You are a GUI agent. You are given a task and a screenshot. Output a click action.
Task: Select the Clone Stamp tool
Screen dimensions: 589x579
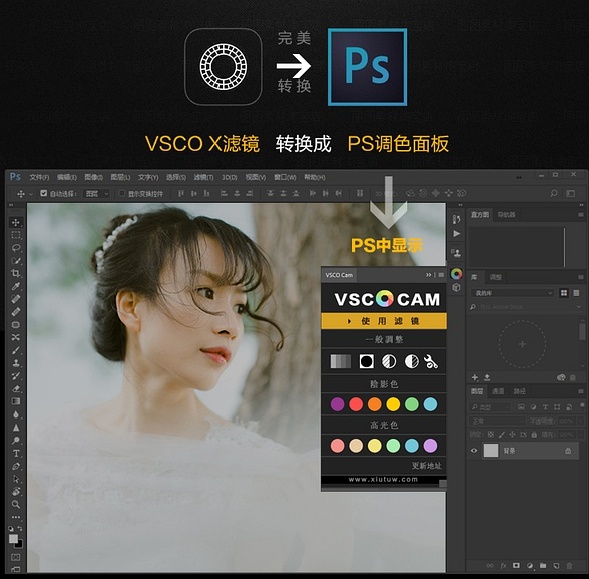[x=15, y=363]
